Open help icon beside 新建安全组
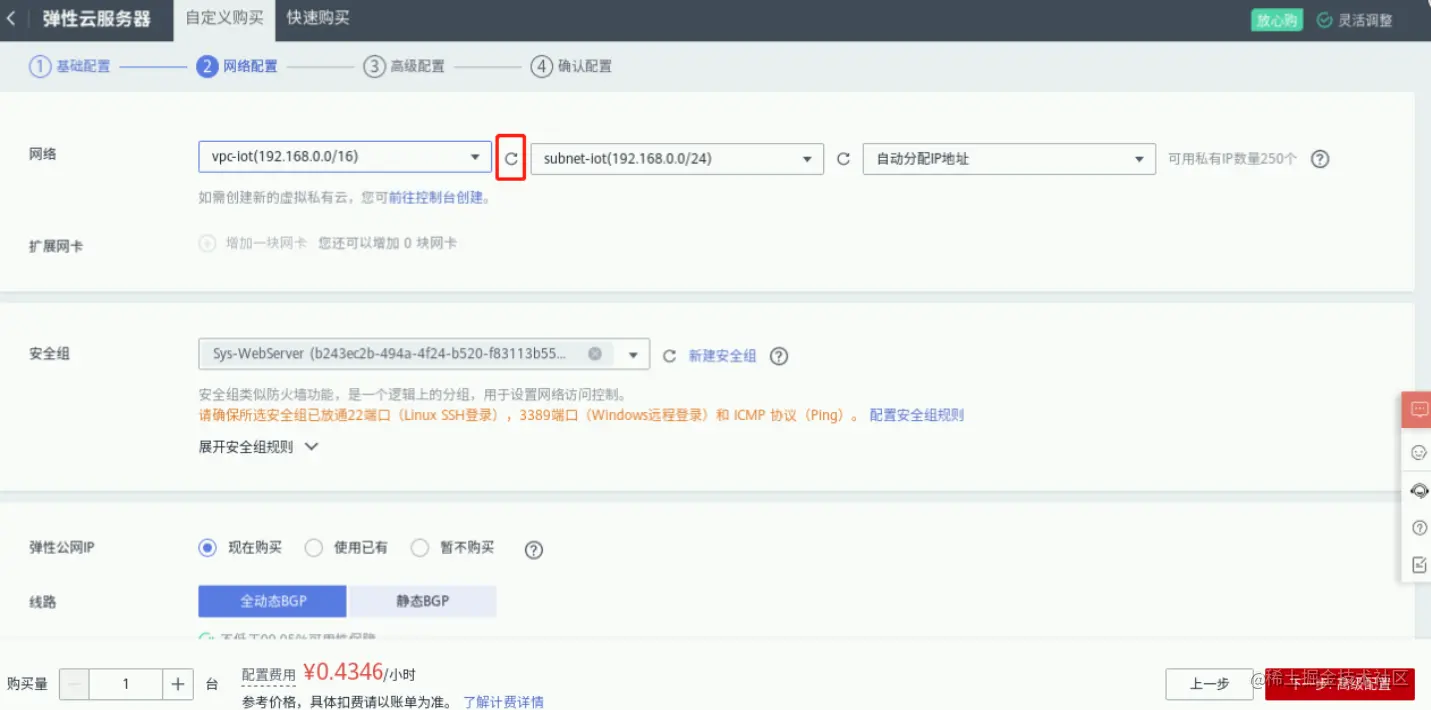This screenshot has width=1431, height=710. tap(779, 355)
